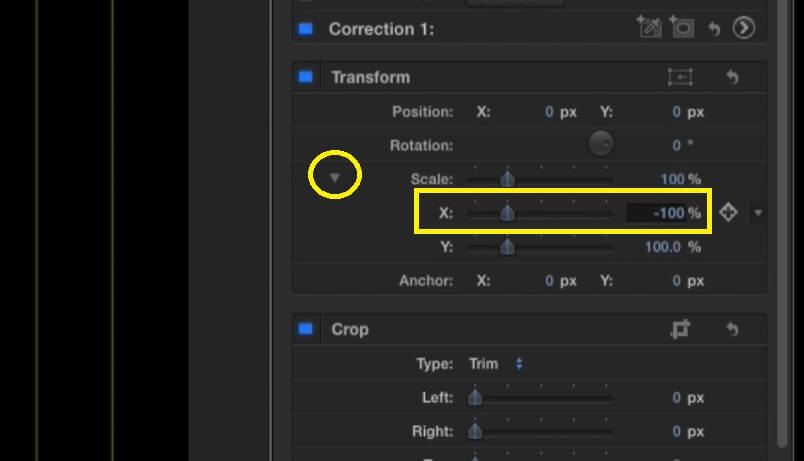Reset Correction 1 with the undo arrow

coord(714,28)
